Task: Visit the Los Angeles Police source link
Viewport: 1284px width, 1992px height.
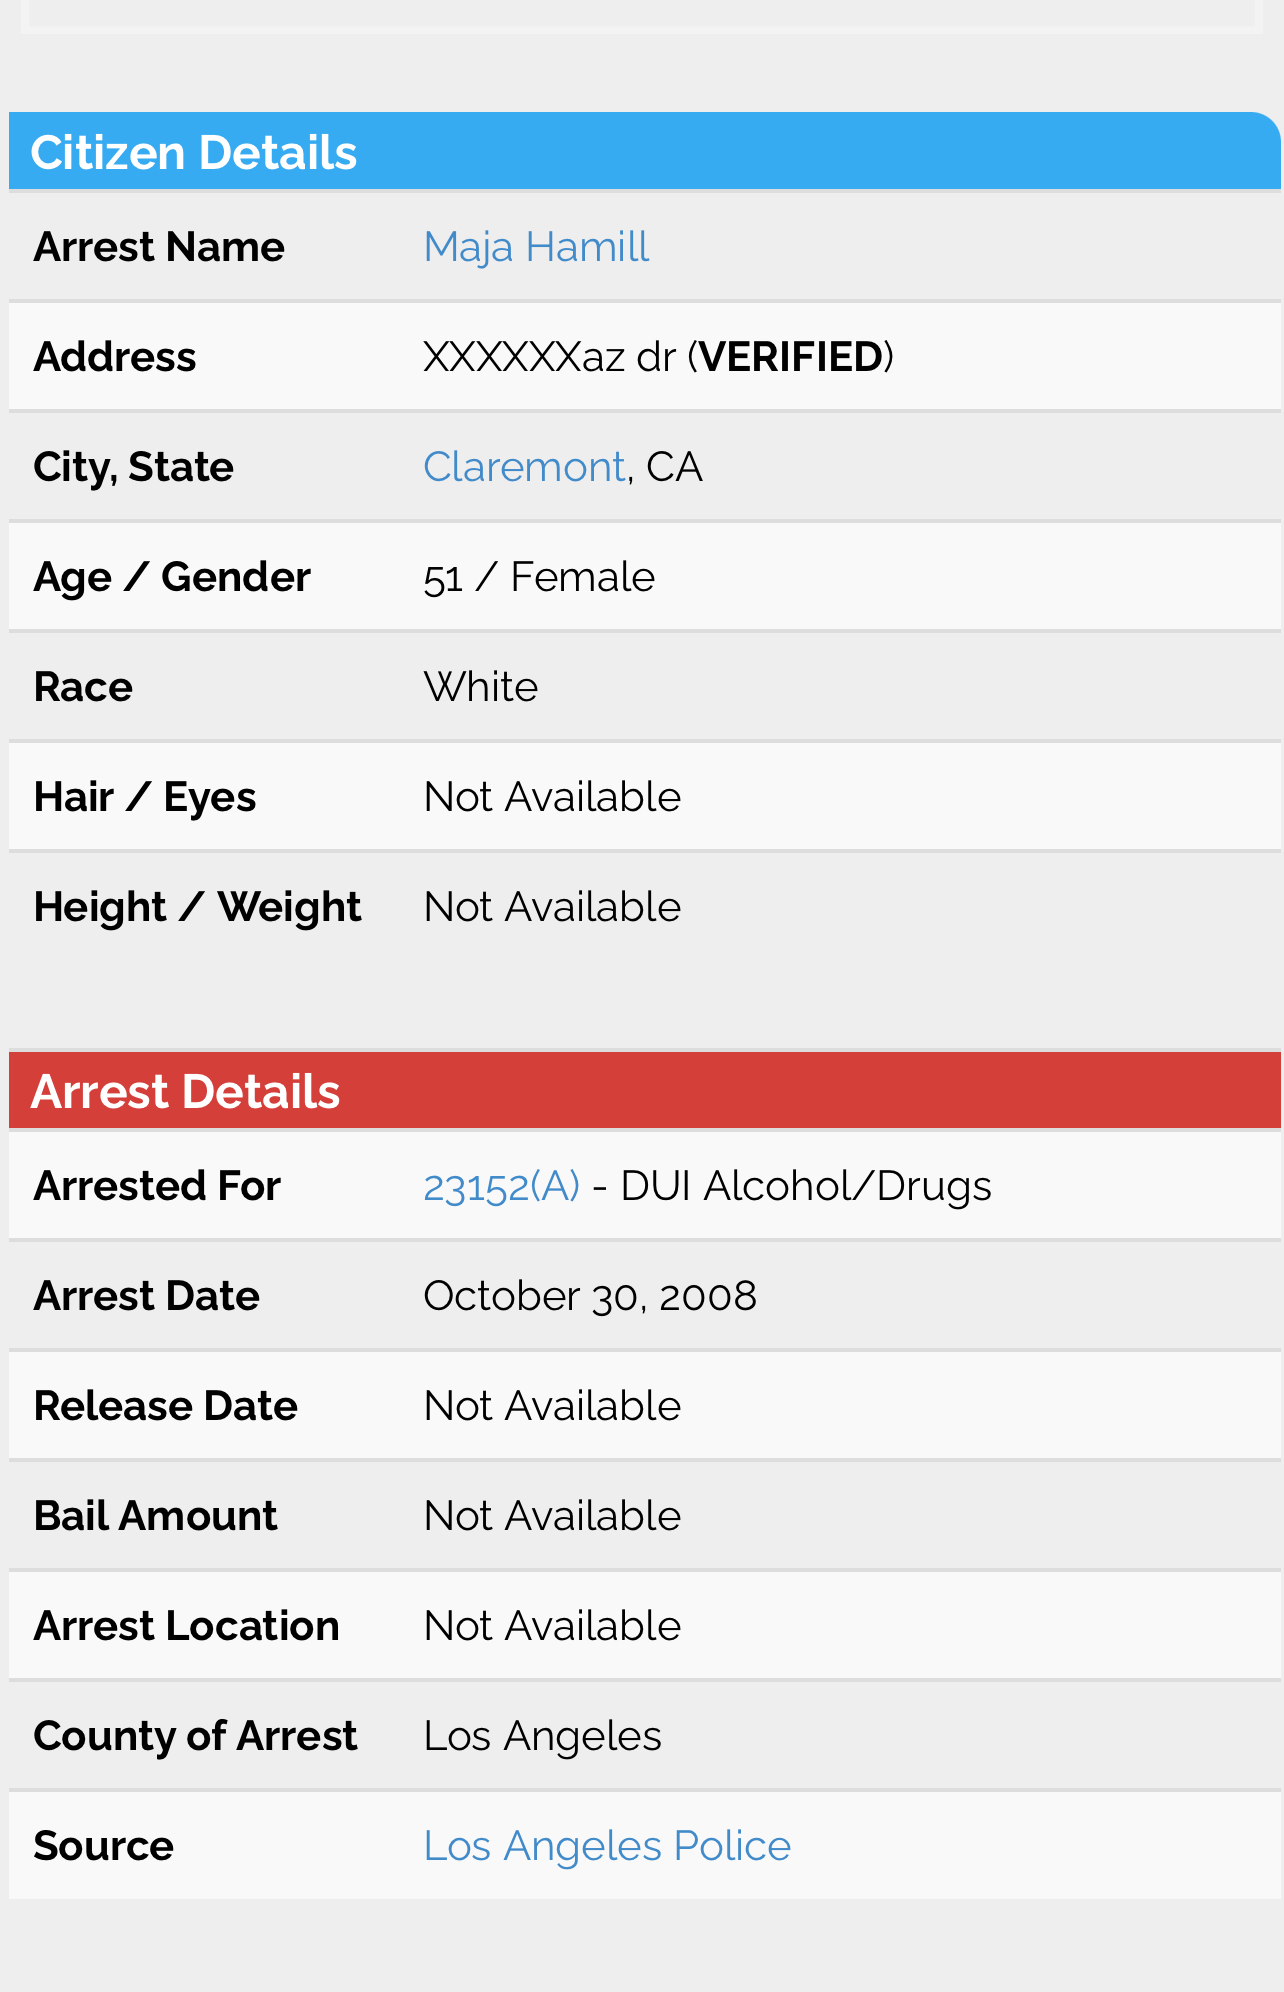Action: click(x=607, y=1846)
